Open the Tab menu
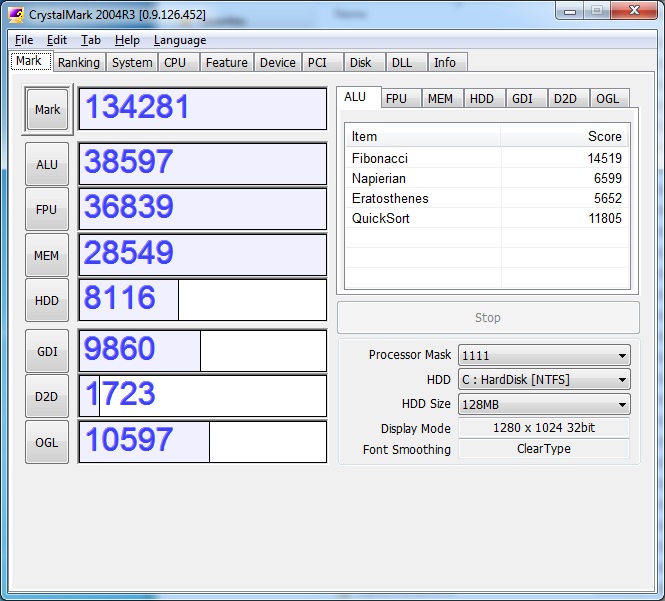 [x=91, y=40]
